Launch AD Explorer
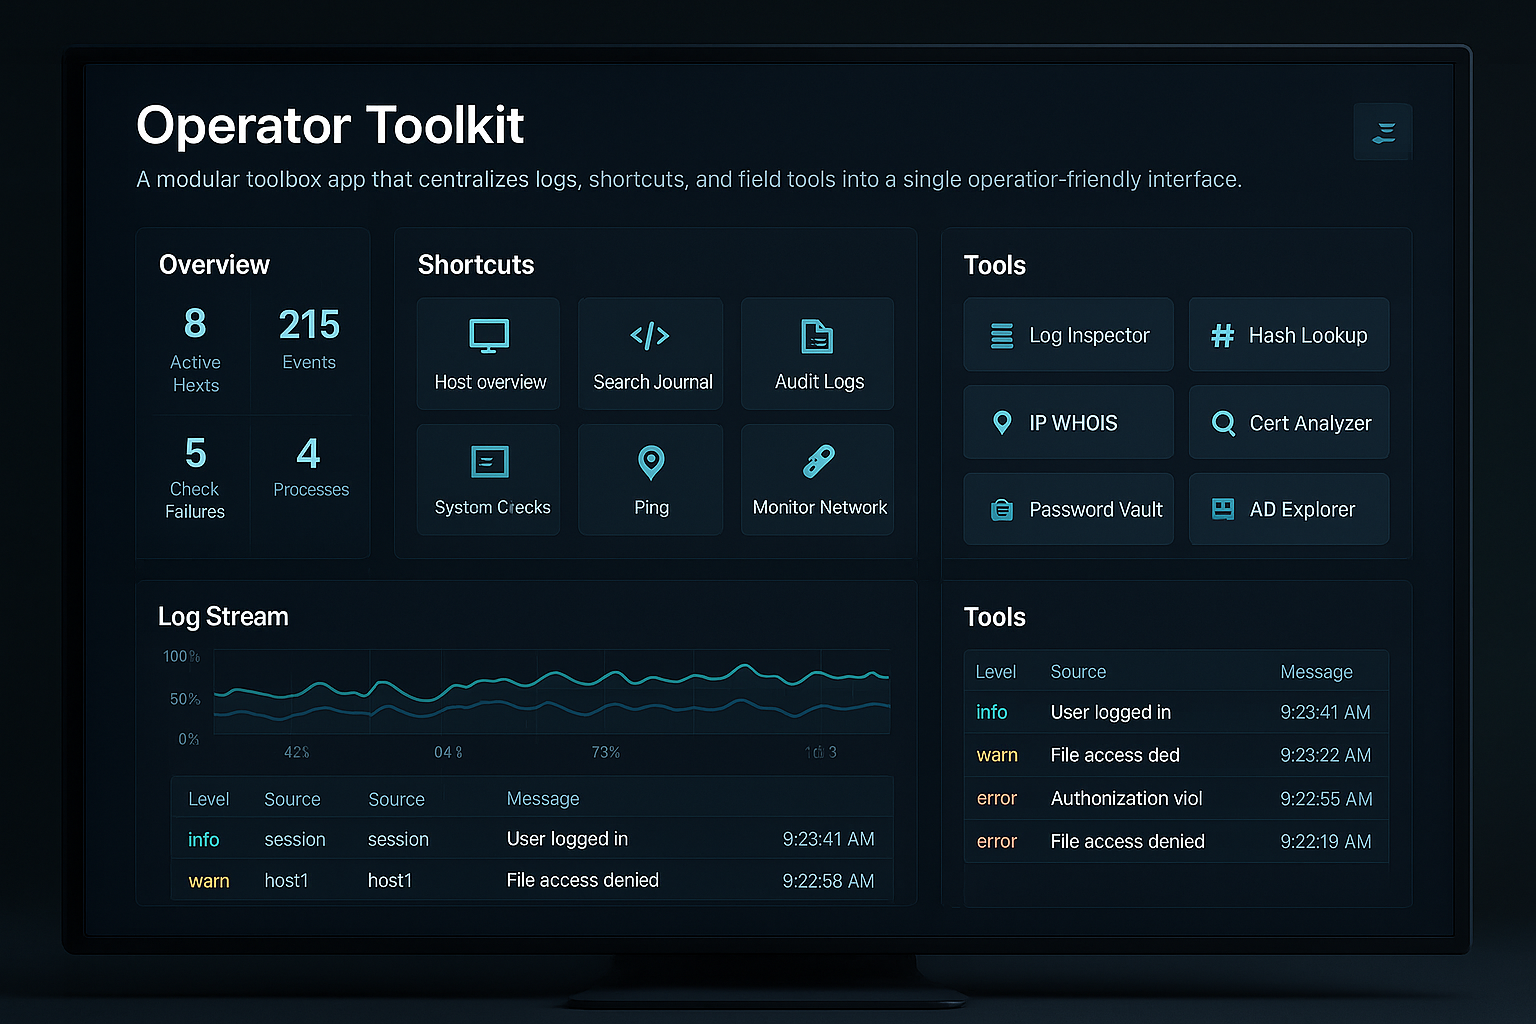 click(1288, 509)
